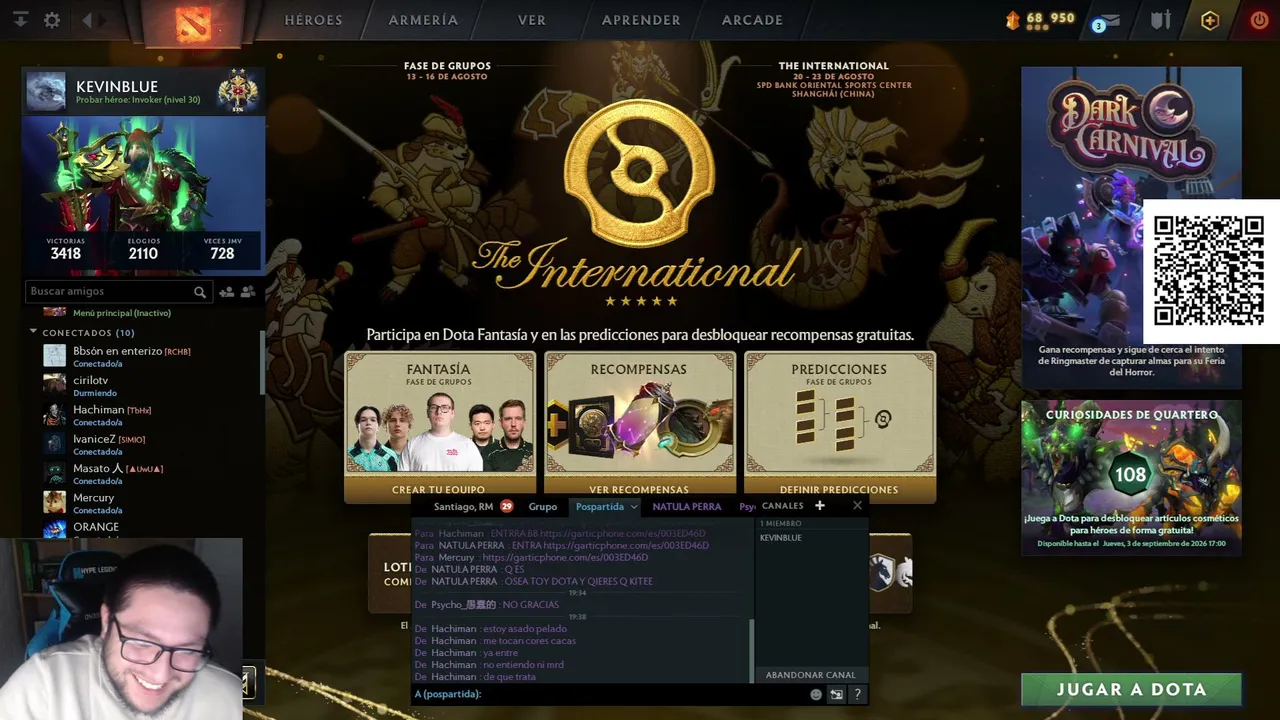Open the ARMERÍA menu
Image resolution: width=1280 pixels, height=720 pixels.
(423, 20)
